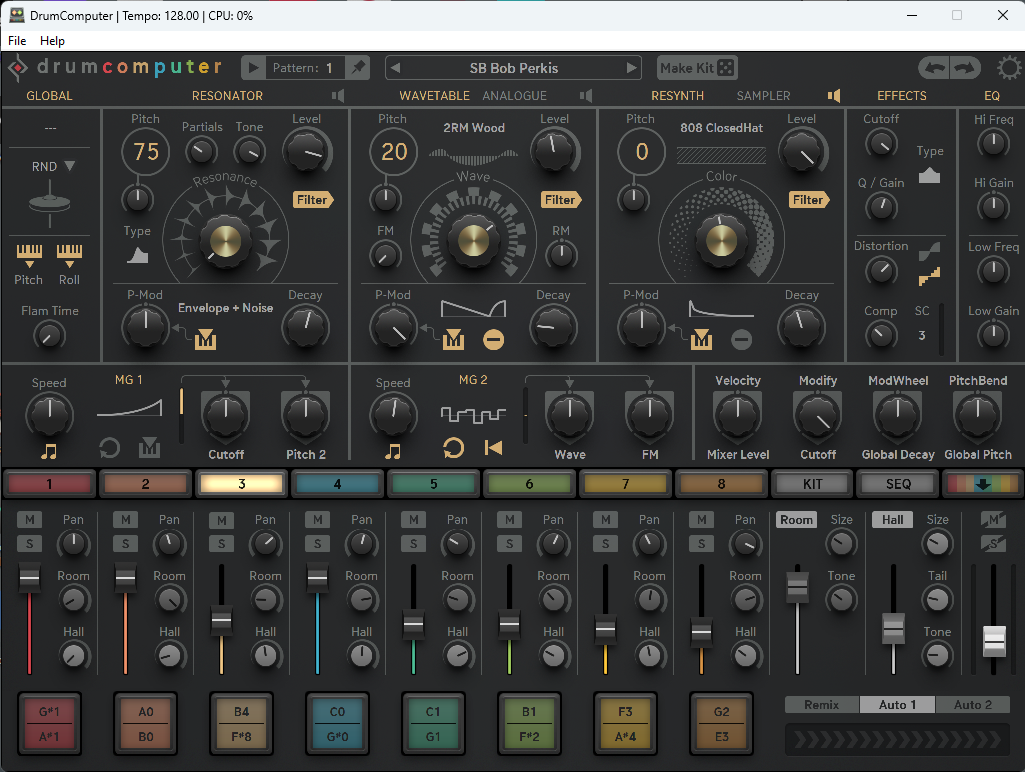Click the MG 1 loop icon
1025x772 pixels.
click(x=109, y=448)
